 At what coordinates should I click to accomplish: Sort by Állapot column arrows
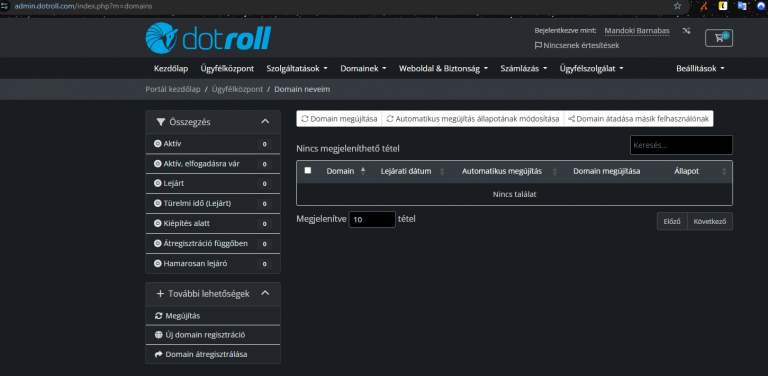(724, 171)
